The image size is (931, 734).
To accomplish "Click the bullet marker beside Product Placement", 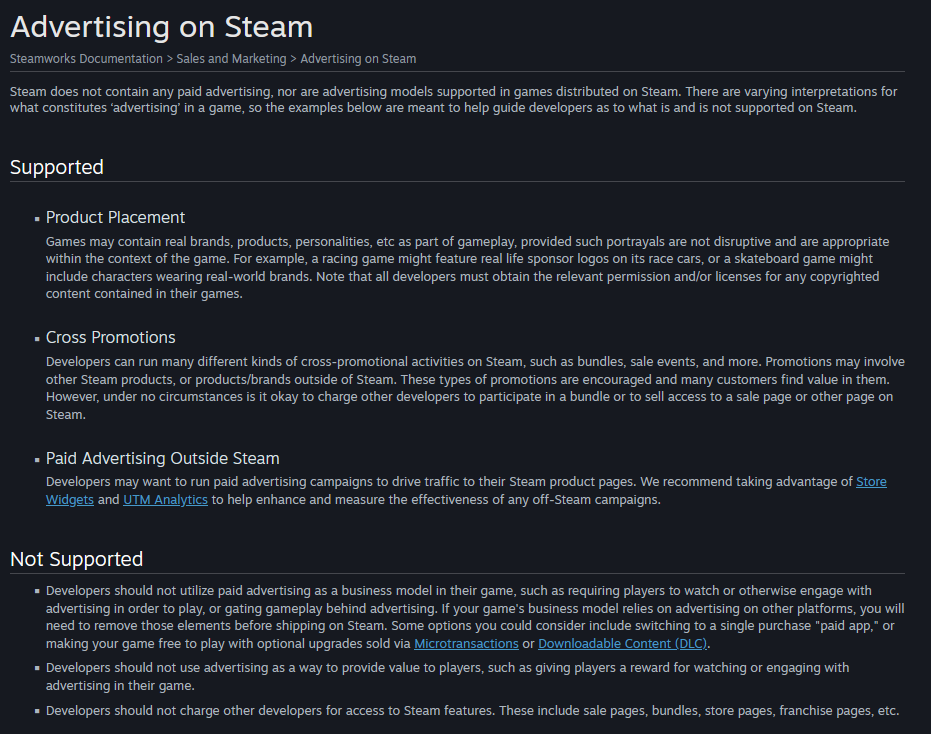I will 37,219.
